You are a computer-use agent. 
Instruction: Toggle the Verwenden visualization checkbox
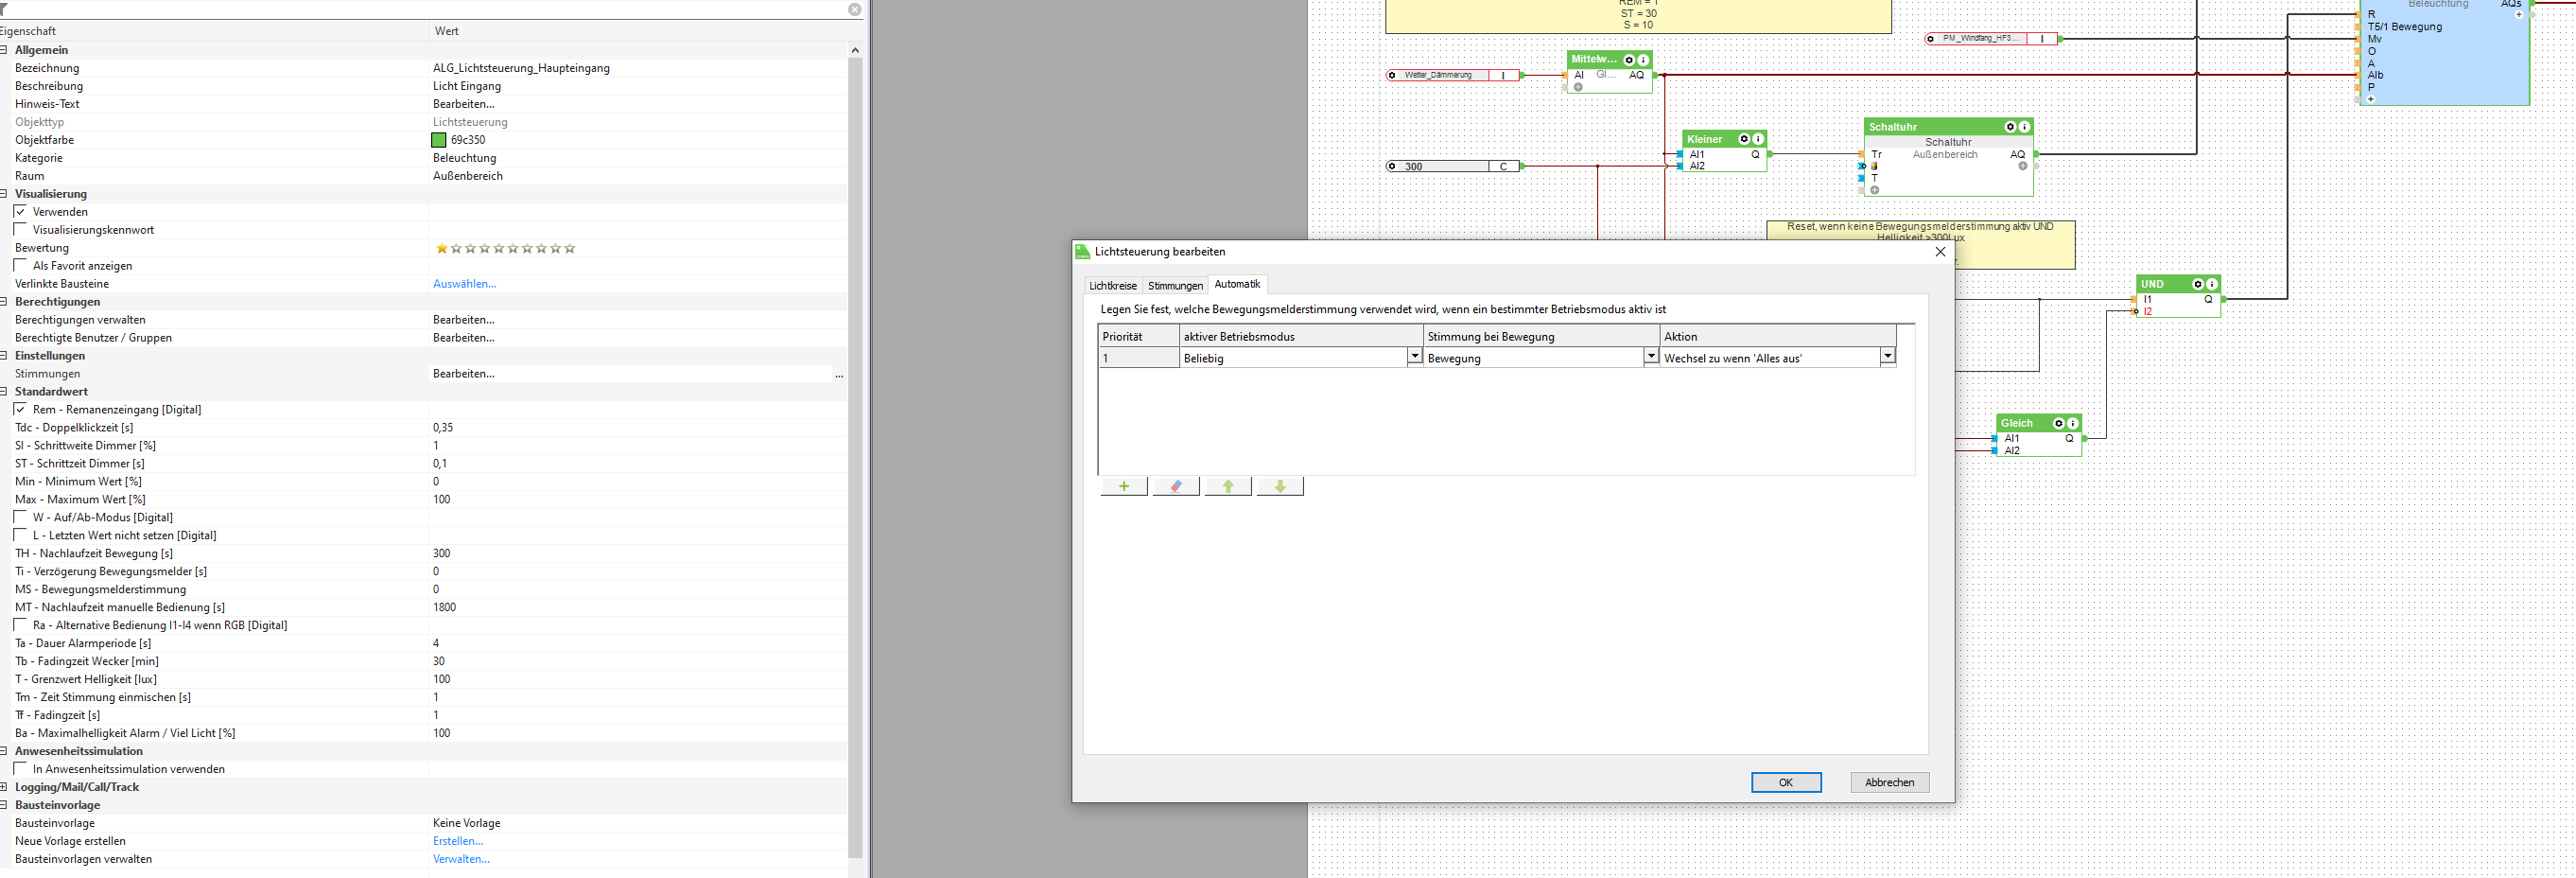[x=20, y=212]
